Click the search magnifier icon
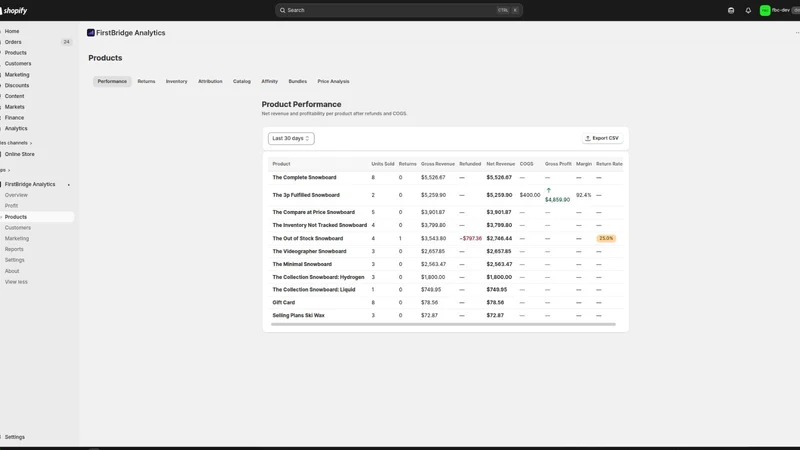 pos(282,10)
